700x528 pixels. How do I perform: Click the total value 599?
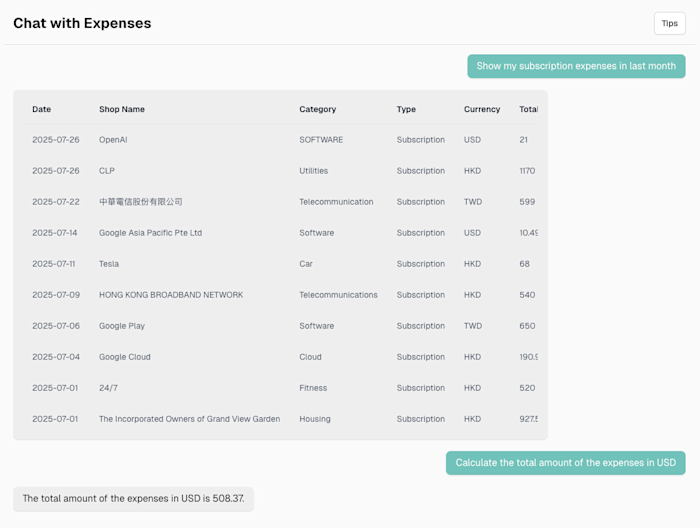click(527, 202)
